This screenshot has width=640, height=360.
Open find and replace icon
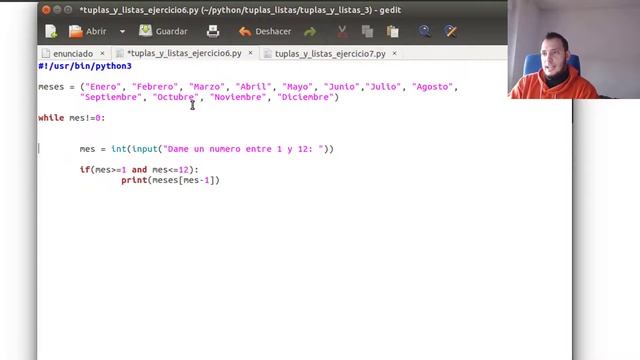450,31
